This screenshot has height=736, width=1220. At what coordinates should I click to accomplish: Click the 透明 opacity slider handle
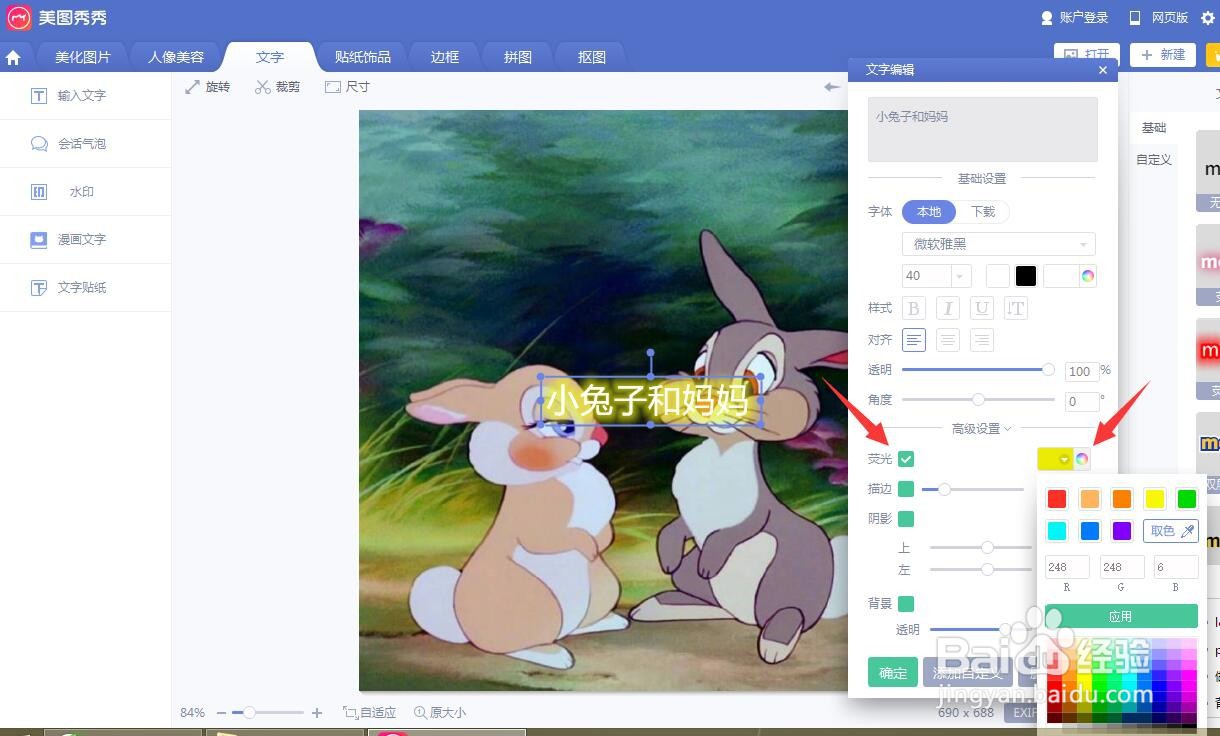[1048, 370]
